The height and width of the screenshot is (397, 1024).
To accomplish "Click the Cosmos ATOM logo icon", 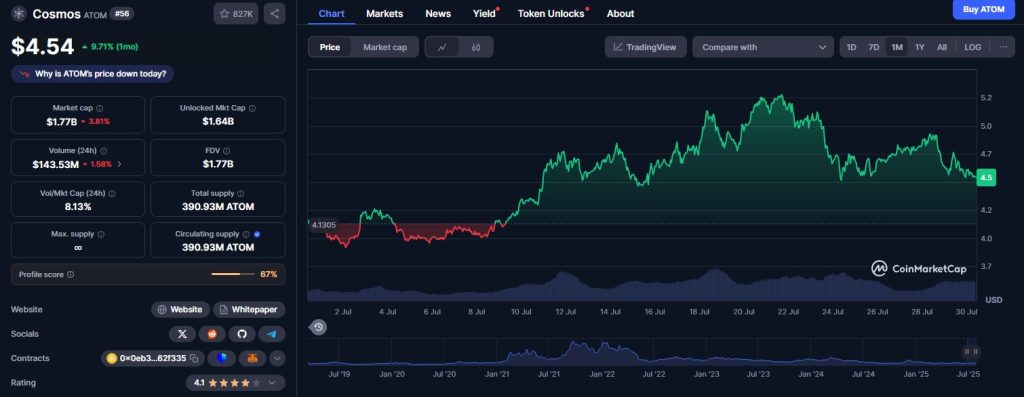I will pos(18,14).
